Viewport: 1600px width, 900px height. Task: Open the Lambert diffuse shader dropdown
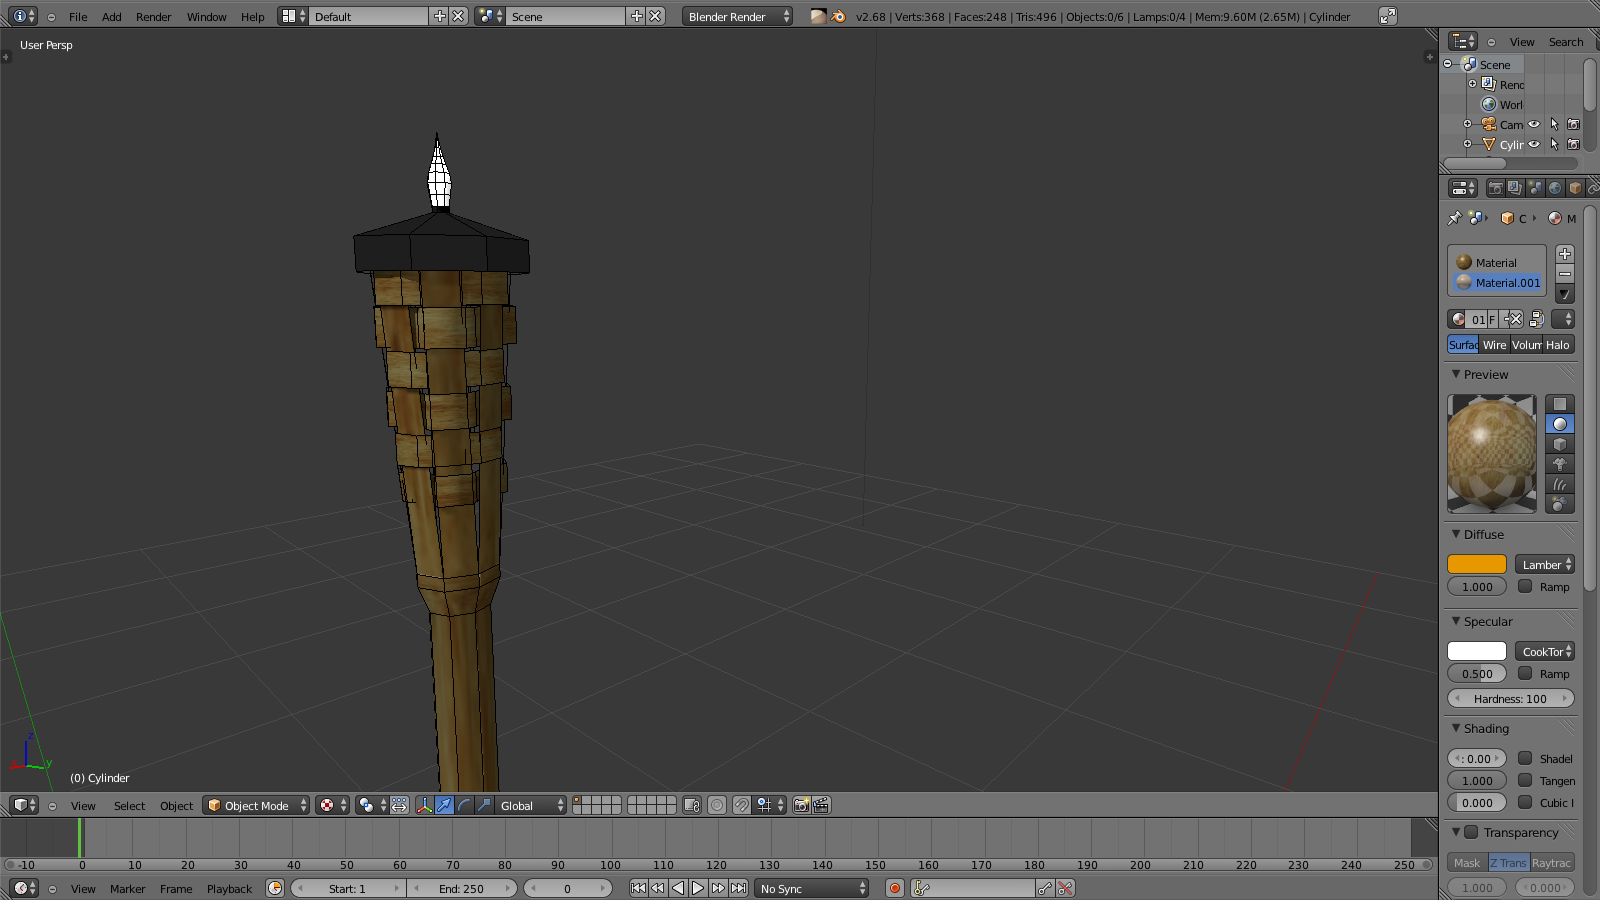coord(1545,565)
